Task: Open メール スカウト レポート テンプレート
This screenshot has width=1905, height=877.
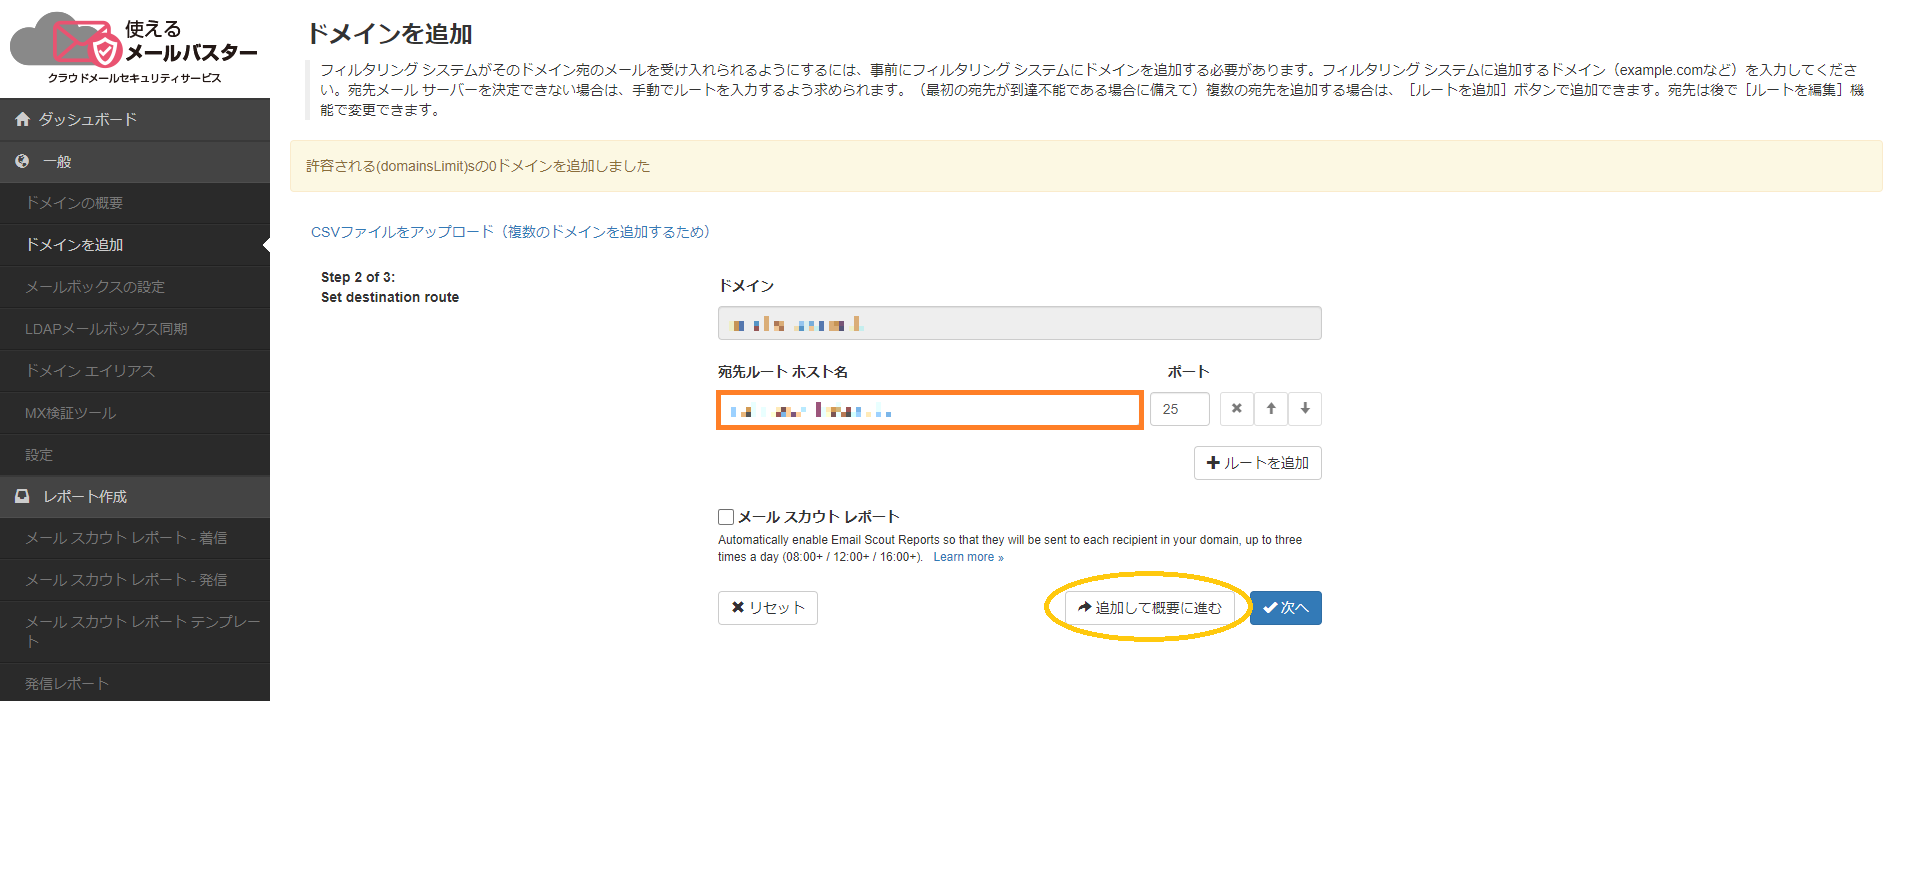Action: click(135, 632)
